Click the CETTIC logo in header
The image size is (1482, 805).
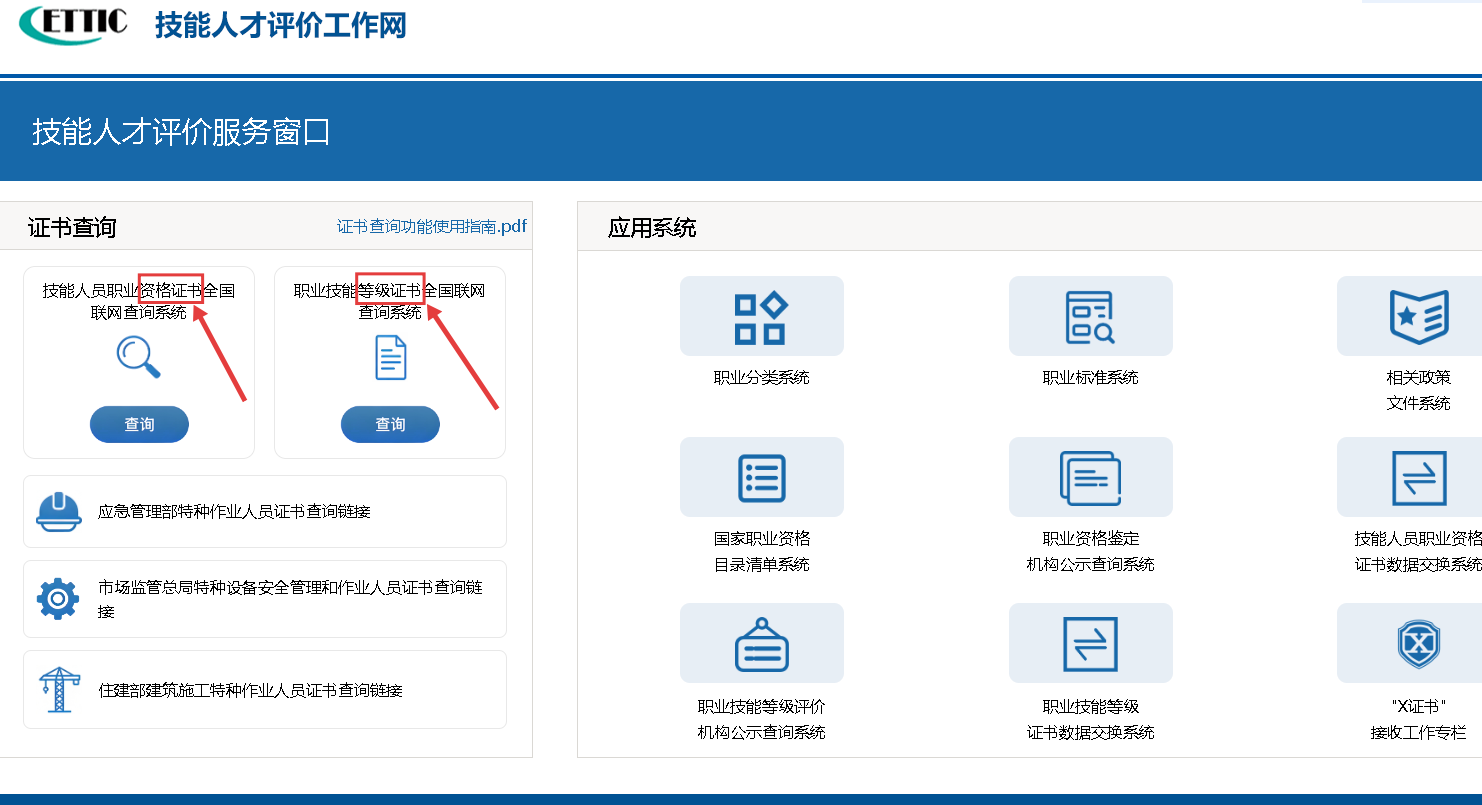coord(74,24)
